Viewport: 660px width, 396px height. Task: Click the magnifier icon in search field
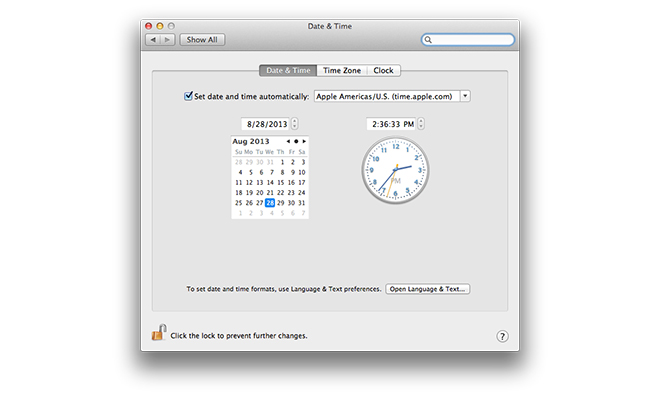point(428,40)
